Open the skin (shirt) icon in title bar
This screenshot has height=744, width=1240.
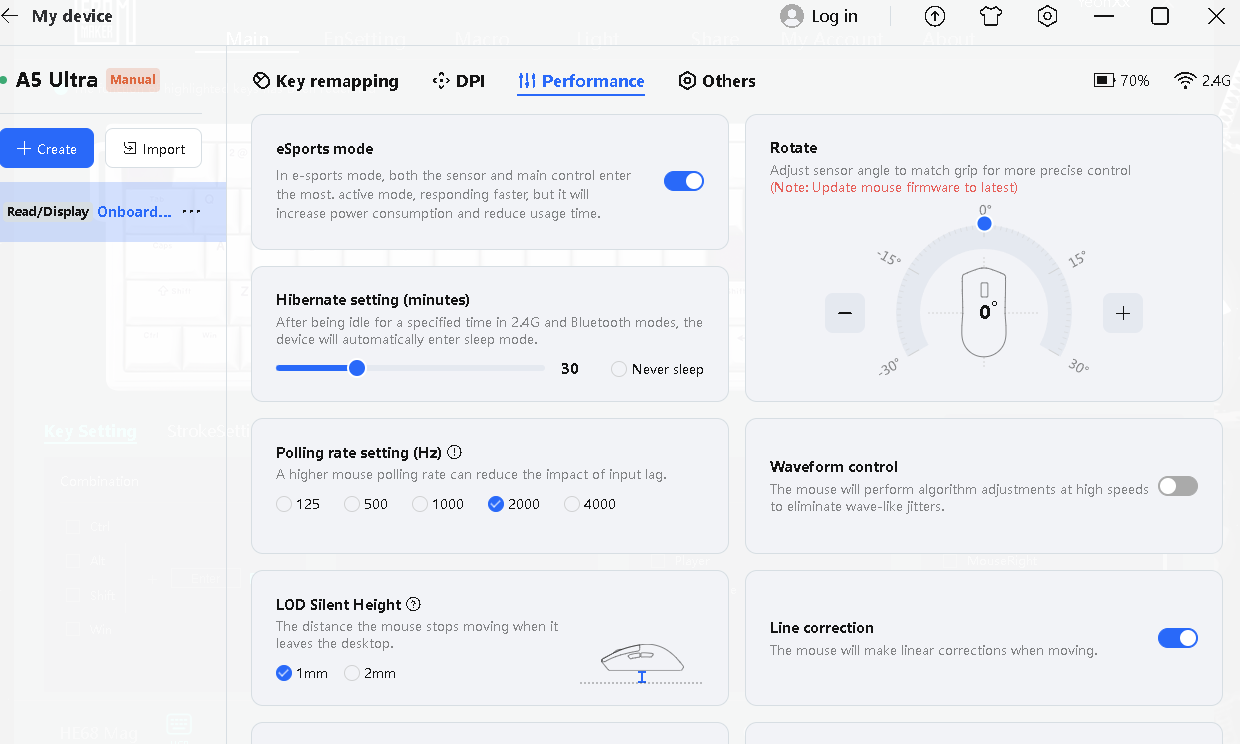pos(991,16)
